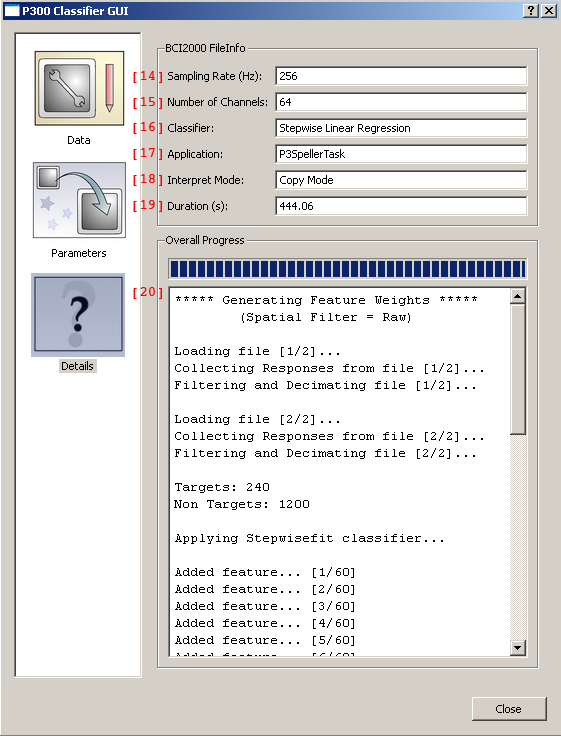Click the 'Application:' label

195,154
